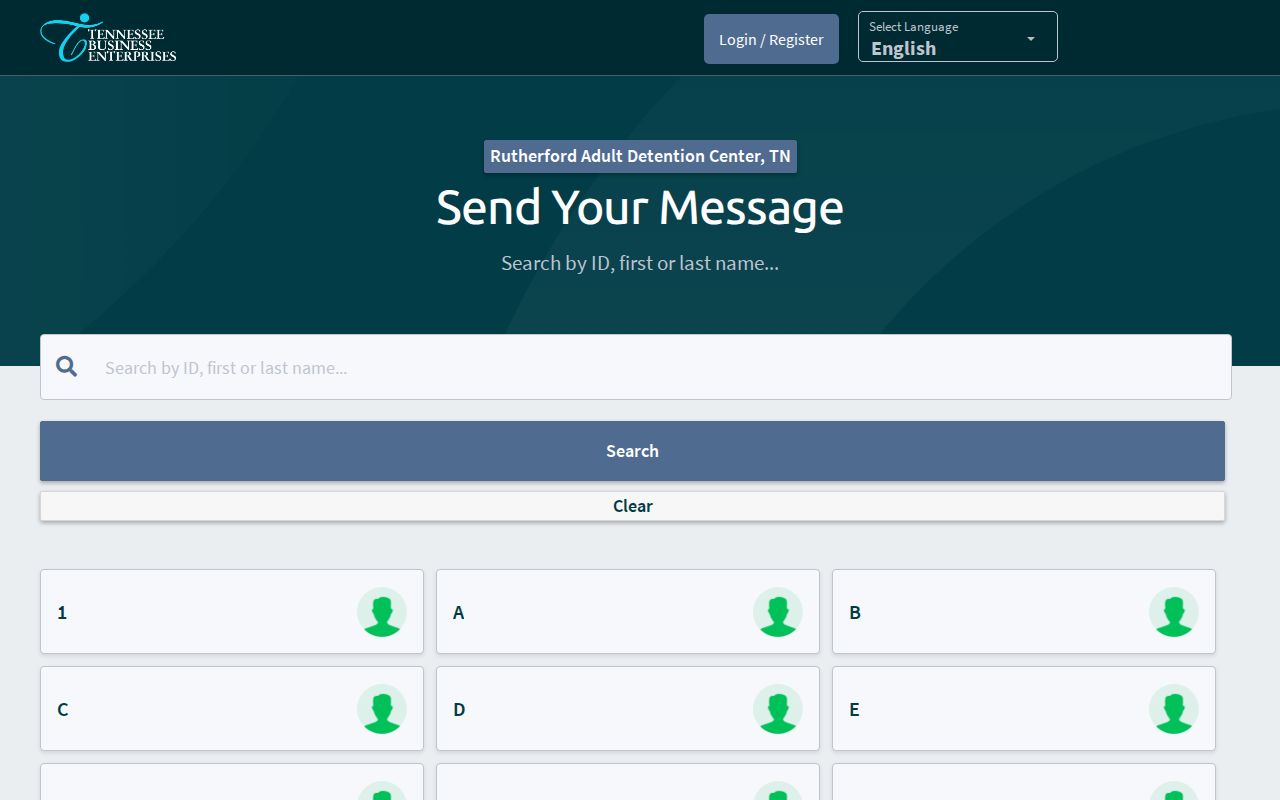Click the blue Search button

click(x=632, y=451)
